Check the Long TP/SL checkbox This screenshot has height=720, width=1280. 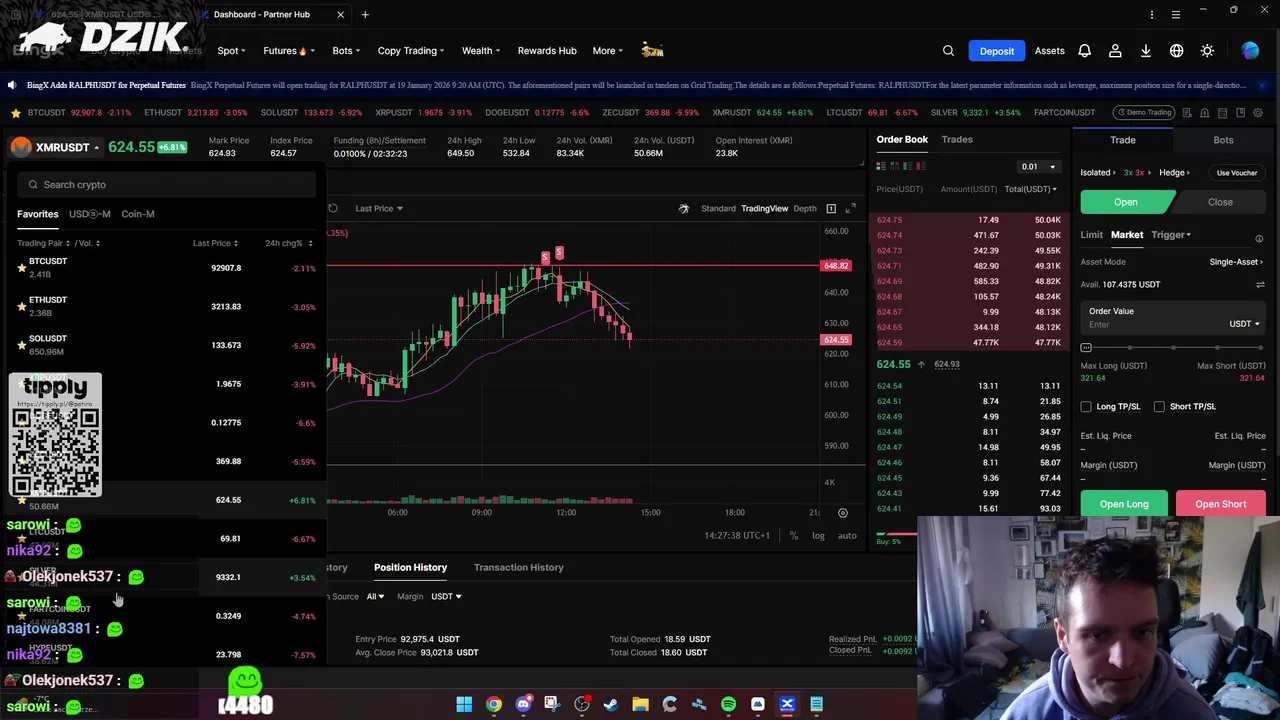tap(1086, 407)
